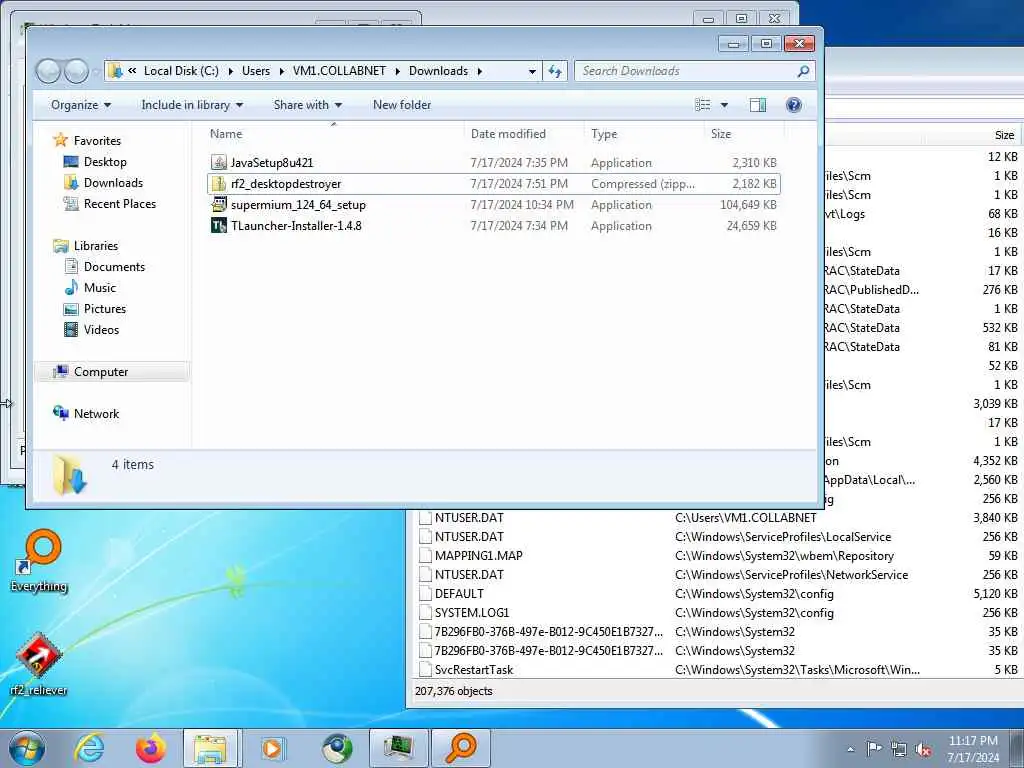Image resolution: width=1024 pixels, height=768 pixels.
Task: Launch Firefox from taskbar
Action: (x=150, y=748)
